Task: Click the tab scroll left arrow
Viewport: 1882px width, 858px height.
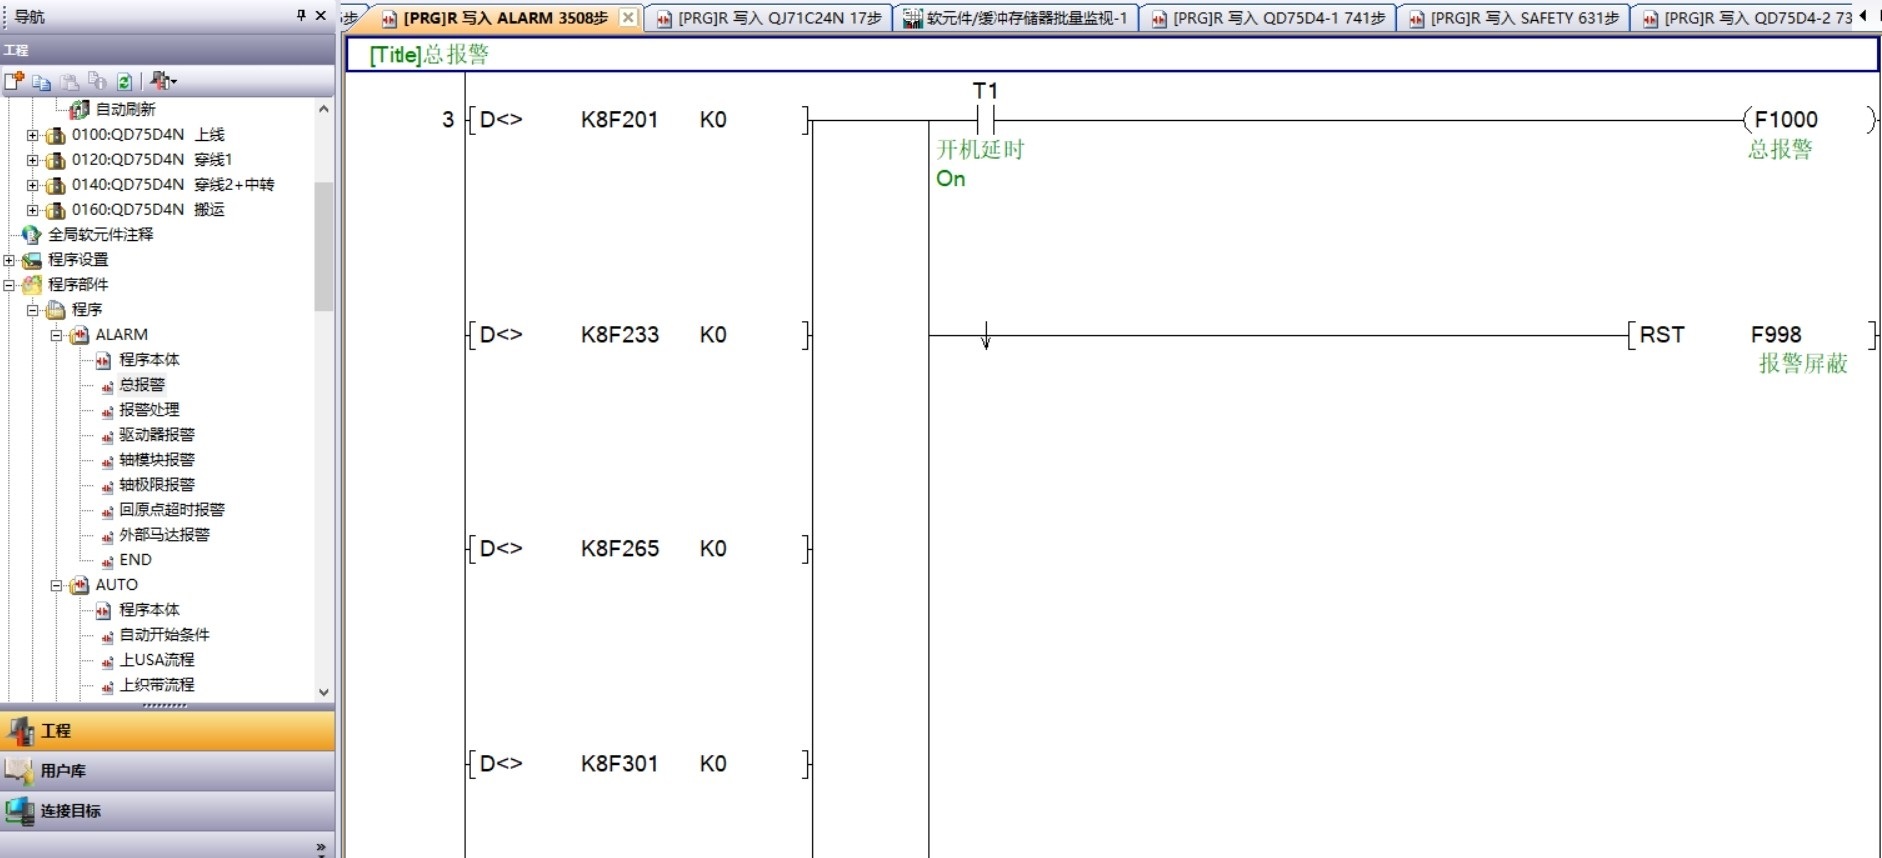Action: pos(1863,16)
